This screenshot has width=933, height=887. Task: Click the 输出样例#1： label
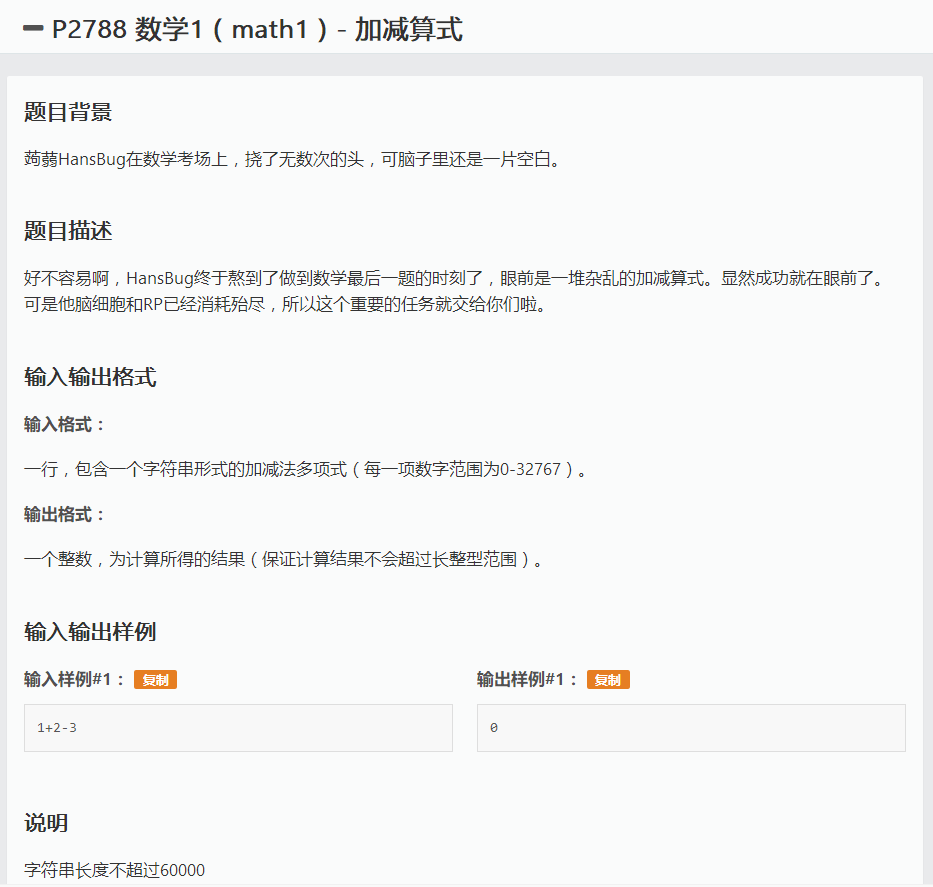coord(527,679)
